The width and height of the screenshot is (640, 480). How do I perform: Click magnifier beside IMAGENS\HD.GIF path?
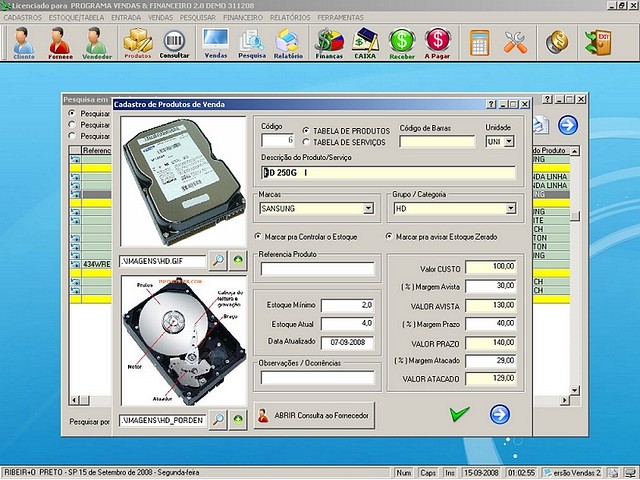coord(218,260)
